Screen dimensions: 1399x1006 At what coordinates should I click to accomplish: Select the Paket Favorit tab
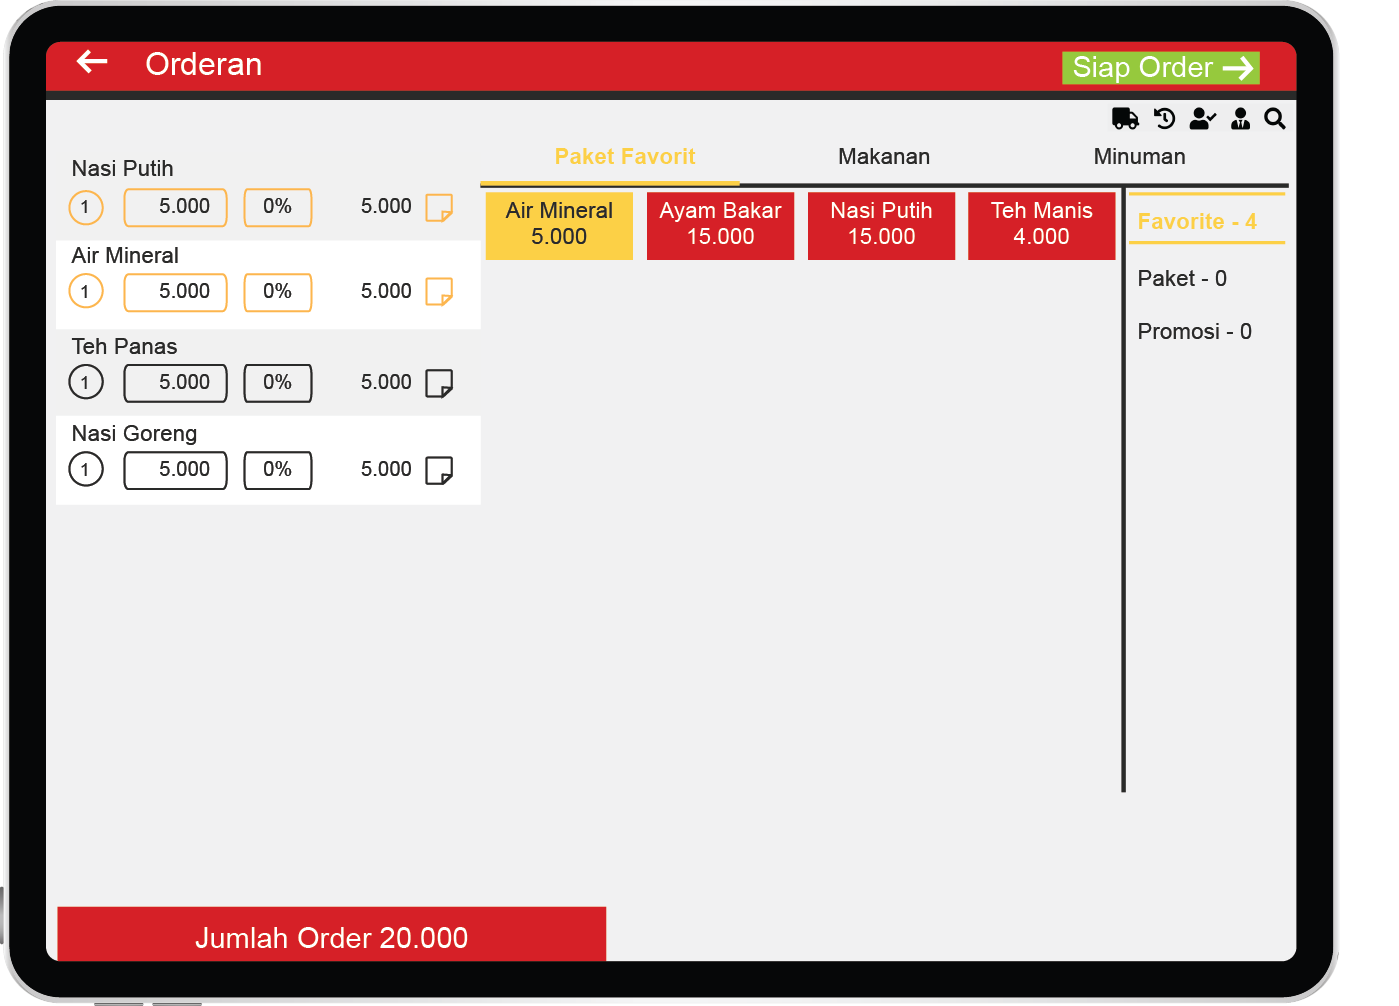624,157
